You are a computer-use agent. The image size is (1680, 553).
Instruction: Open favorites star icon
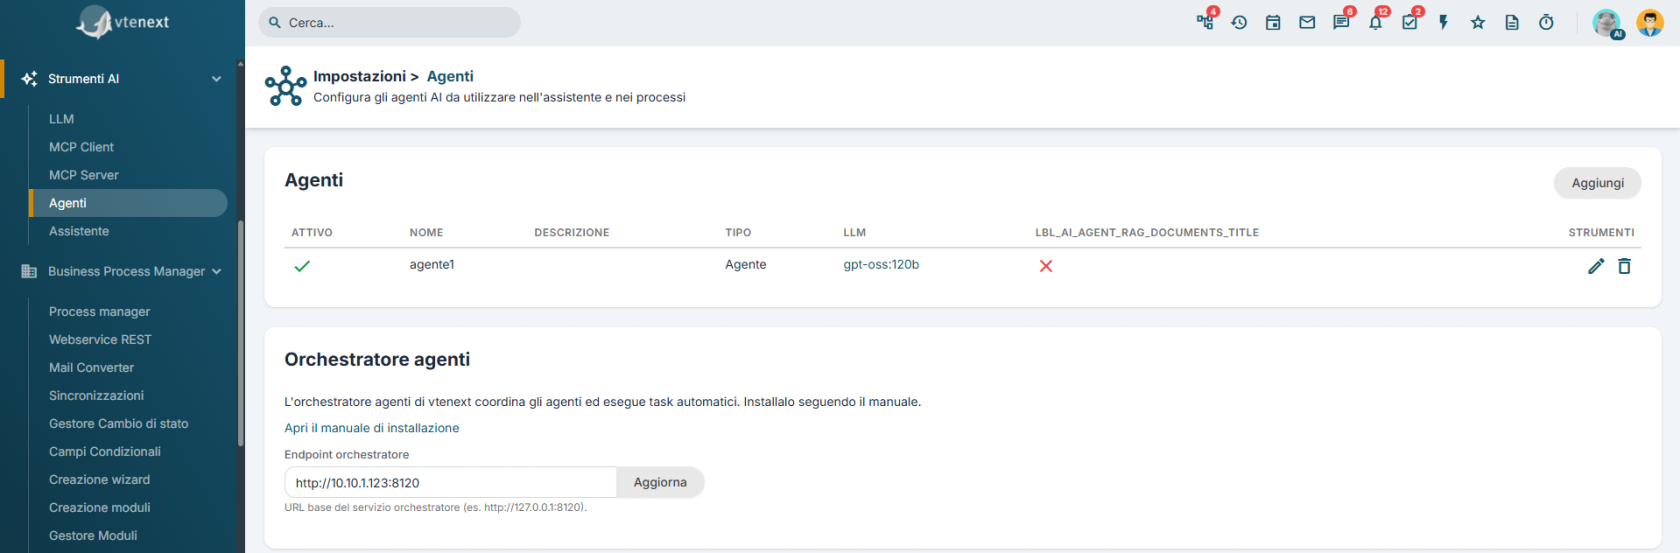(x=1478, y=22)
